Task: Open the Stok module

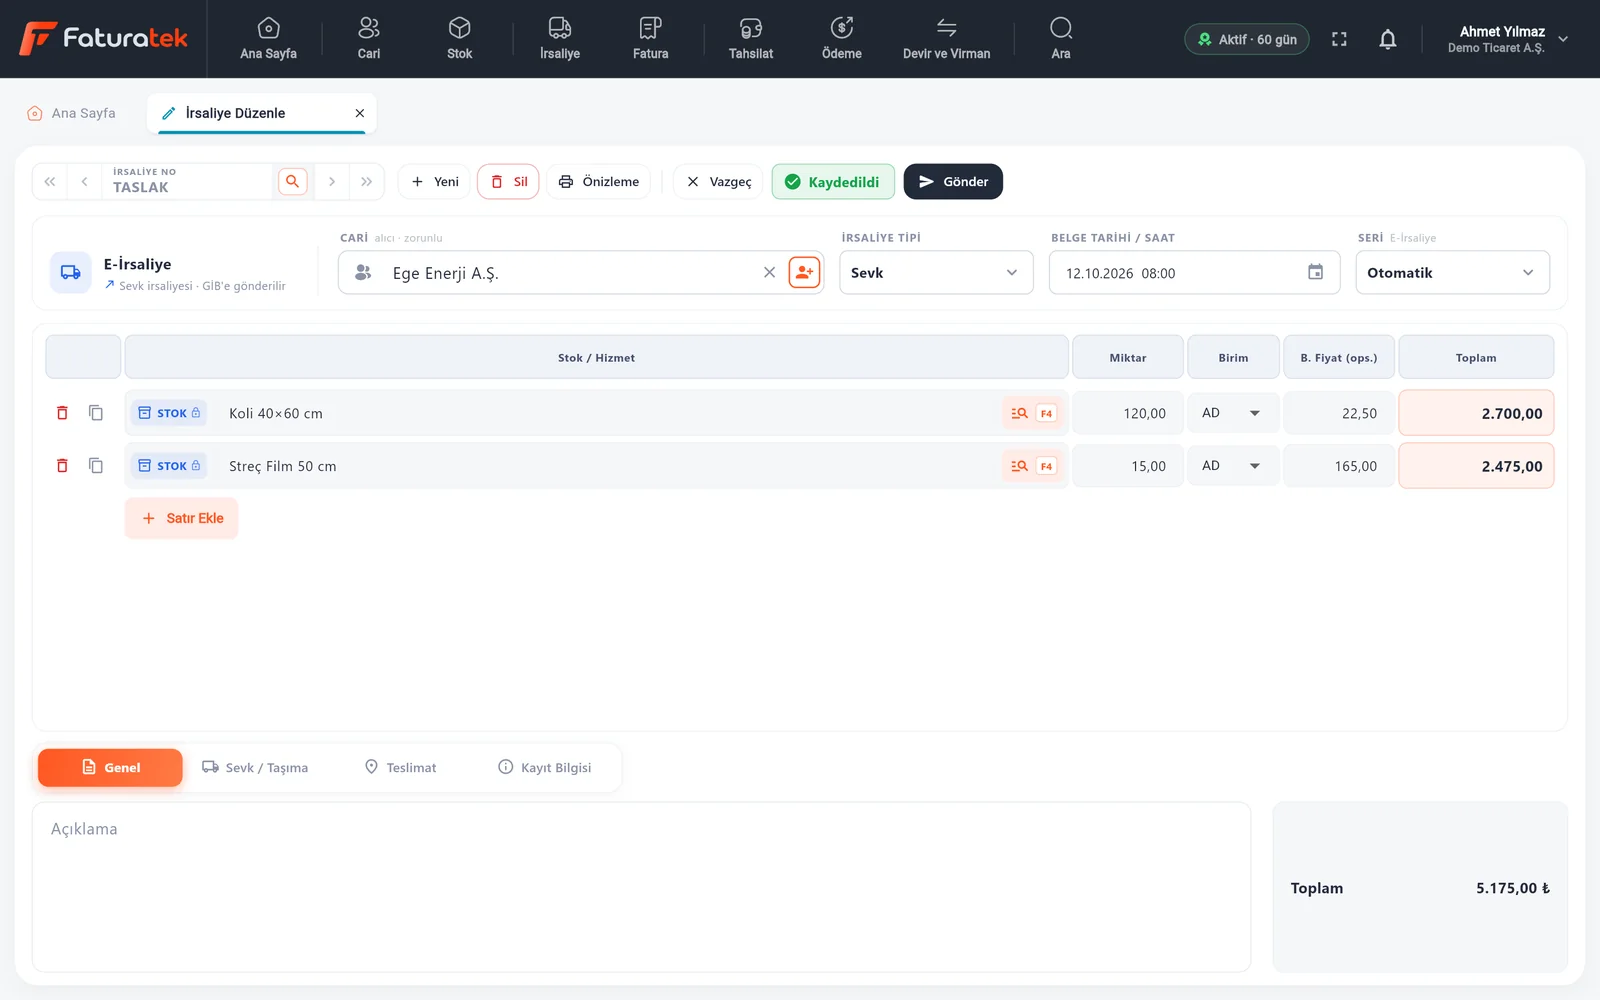Action: [459, 39]
